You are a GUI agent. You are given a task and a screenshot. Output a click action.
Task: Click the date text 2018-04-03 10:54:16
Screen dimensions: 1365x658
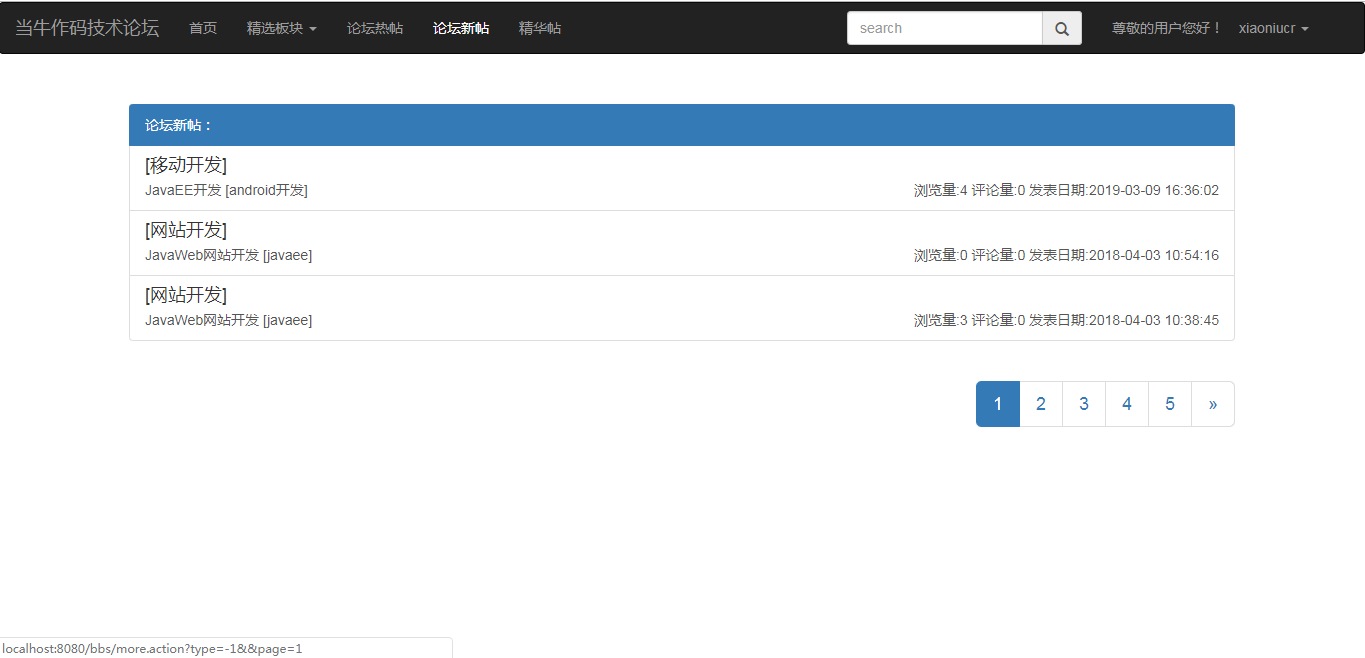1154,255
